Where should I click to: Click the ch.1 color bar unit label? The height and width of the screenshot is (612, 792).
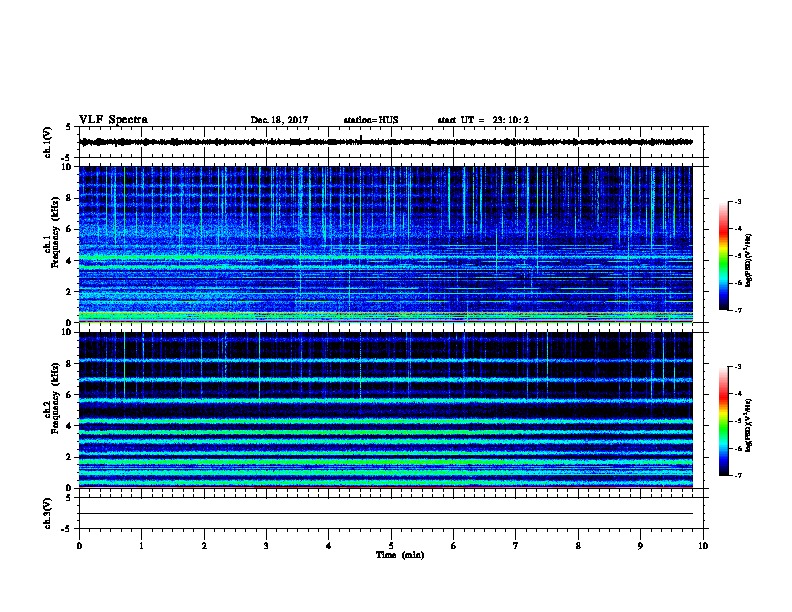749,260
